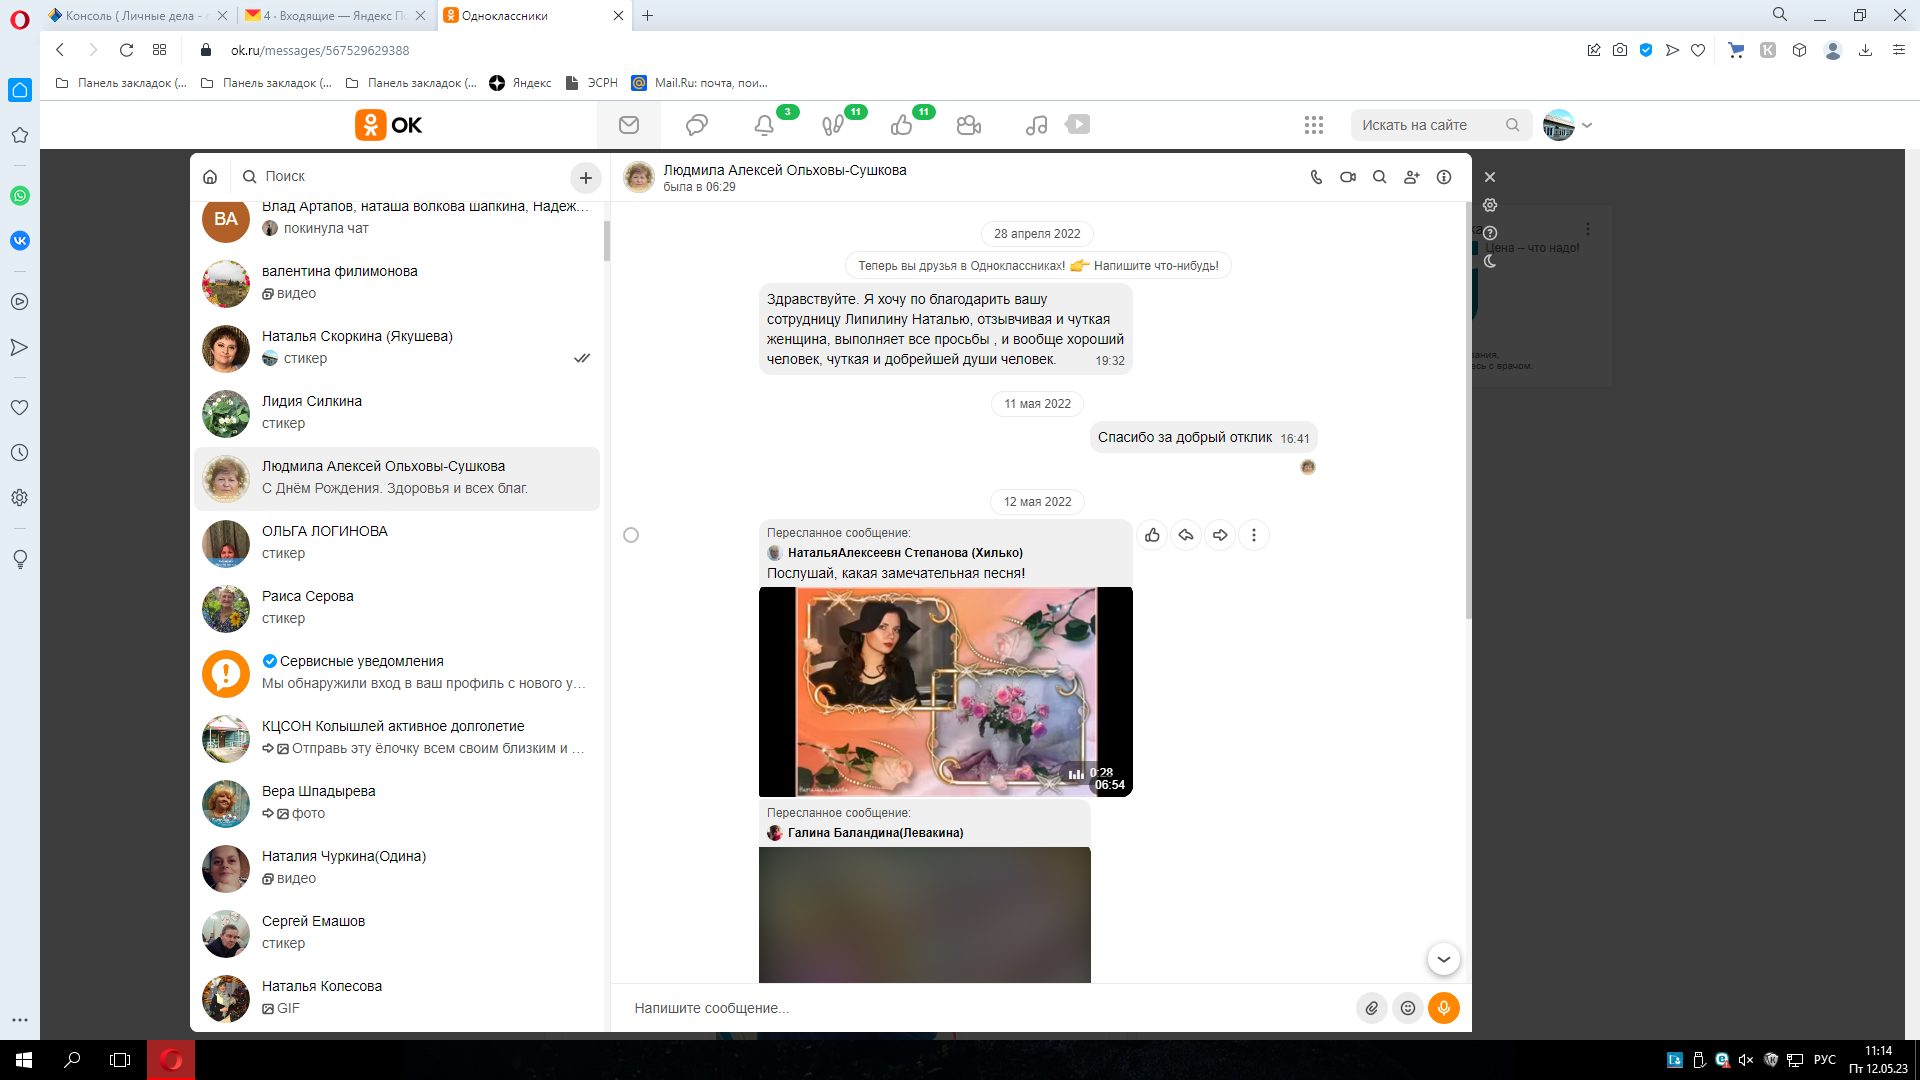Image resolution: width=1920 pixels, height=1080 pixels.
Task: Open НатальяАлексеевн Степанова (Хилько) sender link
Action: (x=905, y=553)
